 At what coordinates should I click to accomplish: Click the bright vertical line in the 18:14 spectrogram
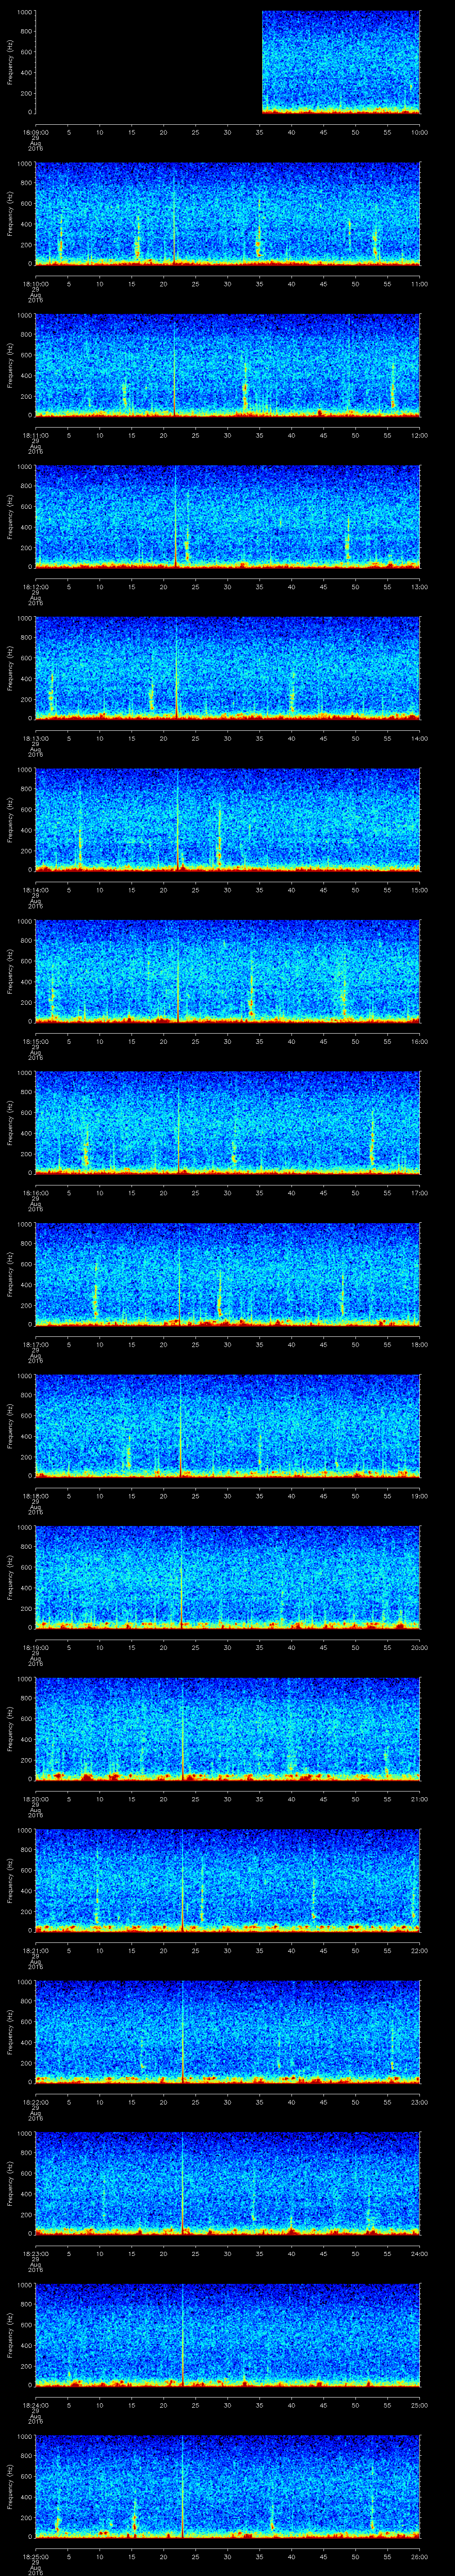178,820
